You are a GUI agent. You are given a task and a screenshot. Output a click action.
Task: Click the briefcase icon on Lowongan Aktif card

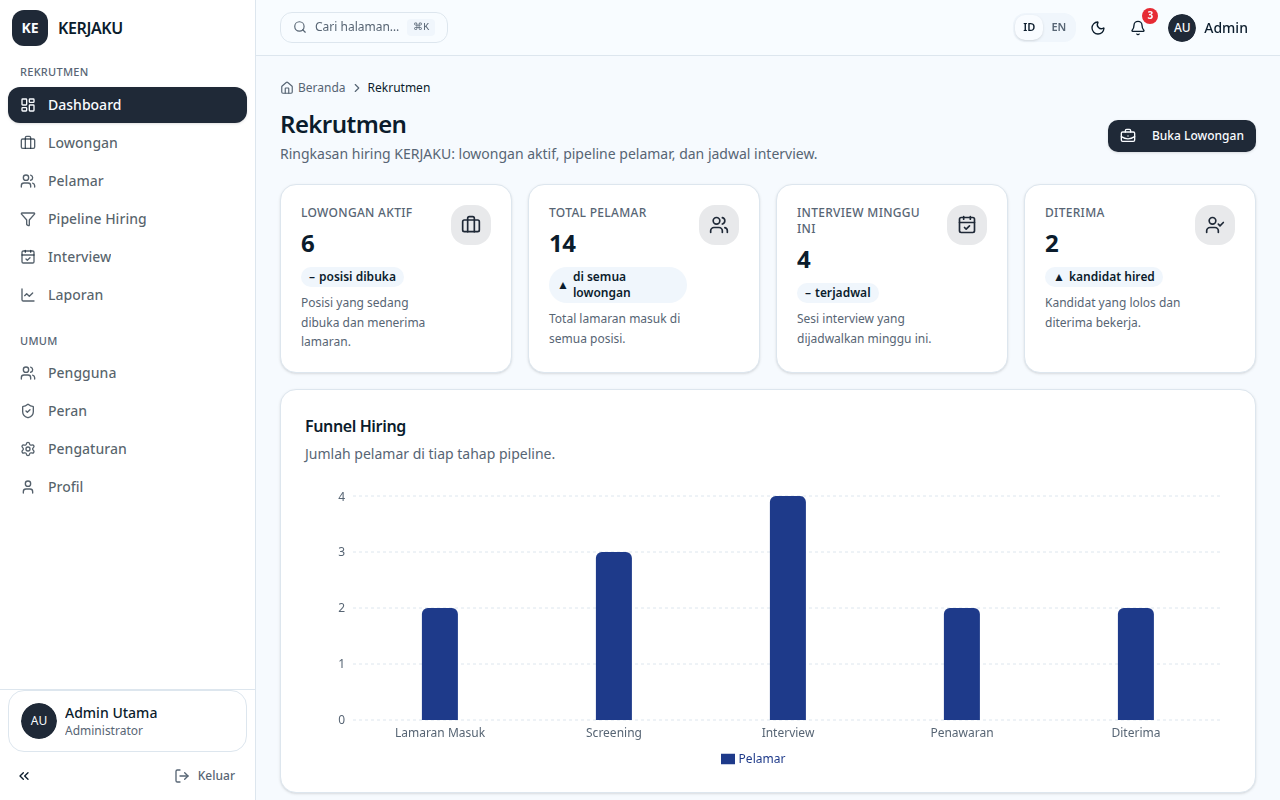pos(471,225)
